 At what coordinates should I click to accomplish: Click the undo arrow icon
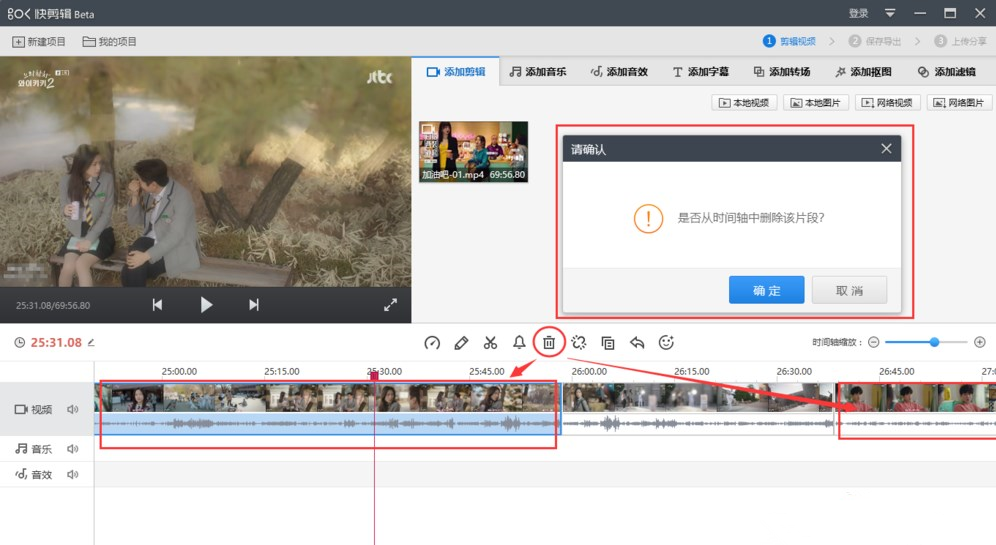[x=637, y=342]
